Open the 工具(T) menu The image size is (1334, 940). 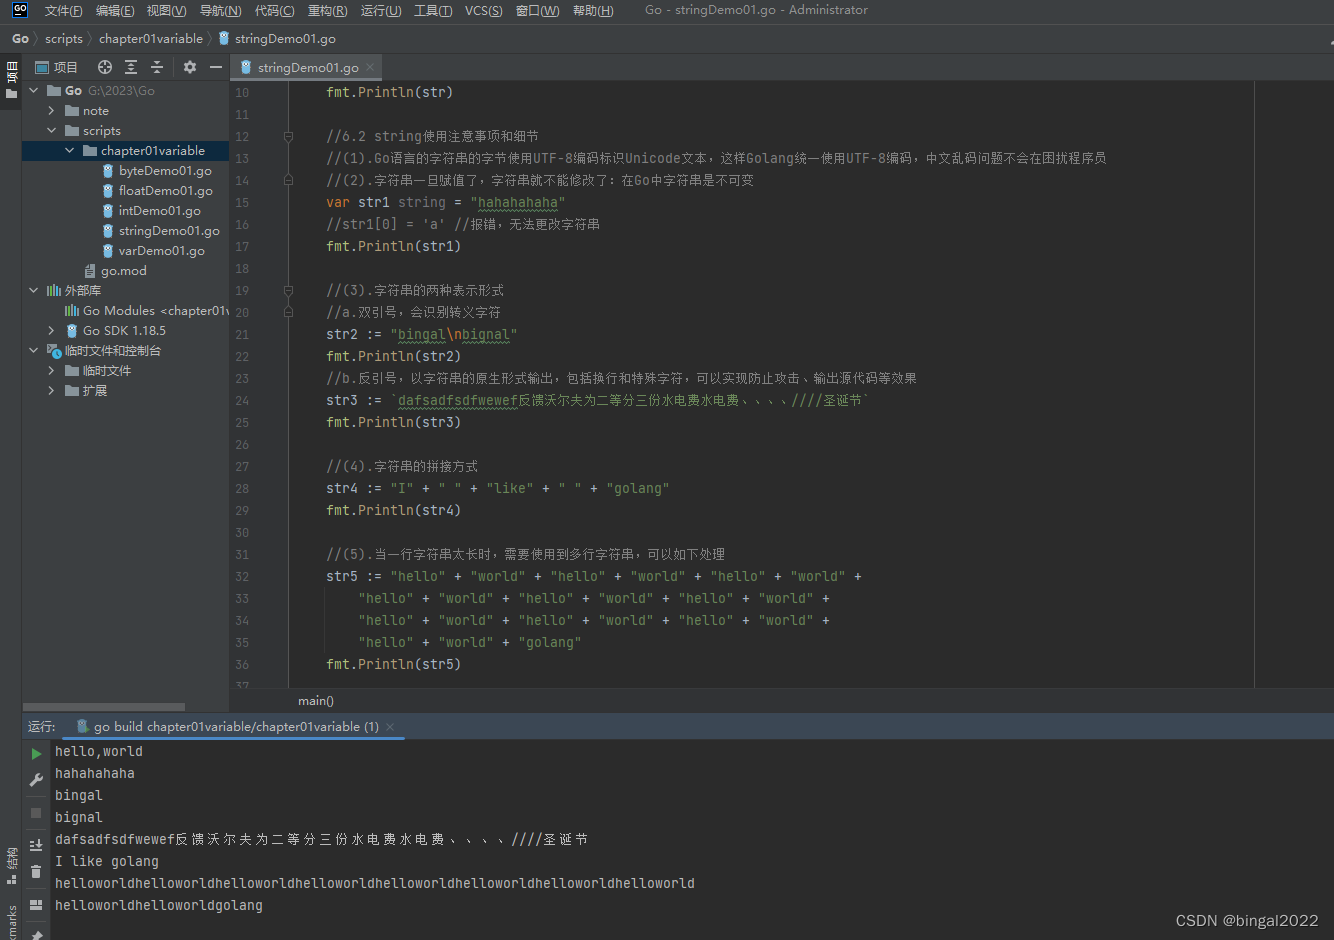[433, 10]
